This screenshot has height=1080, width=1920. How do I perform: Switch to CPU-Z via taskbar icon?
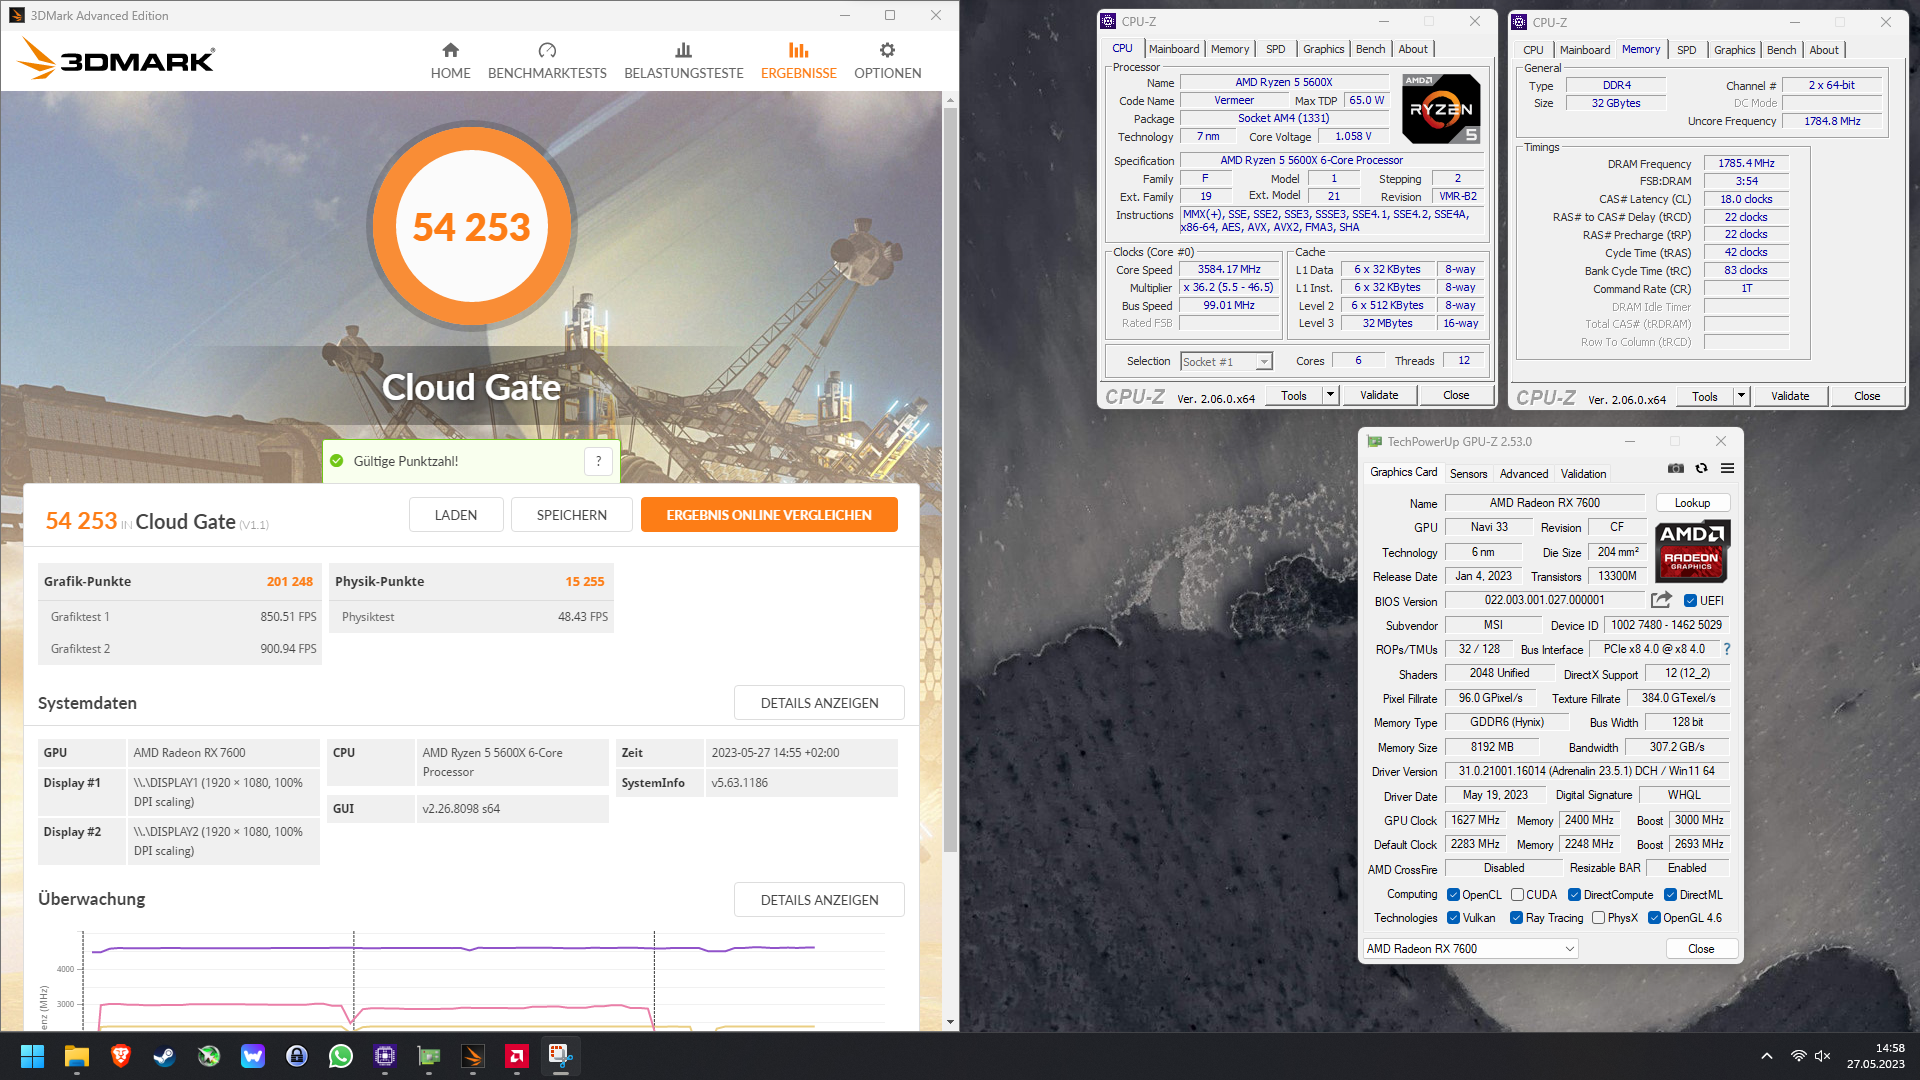click(x=385, y=1056)
